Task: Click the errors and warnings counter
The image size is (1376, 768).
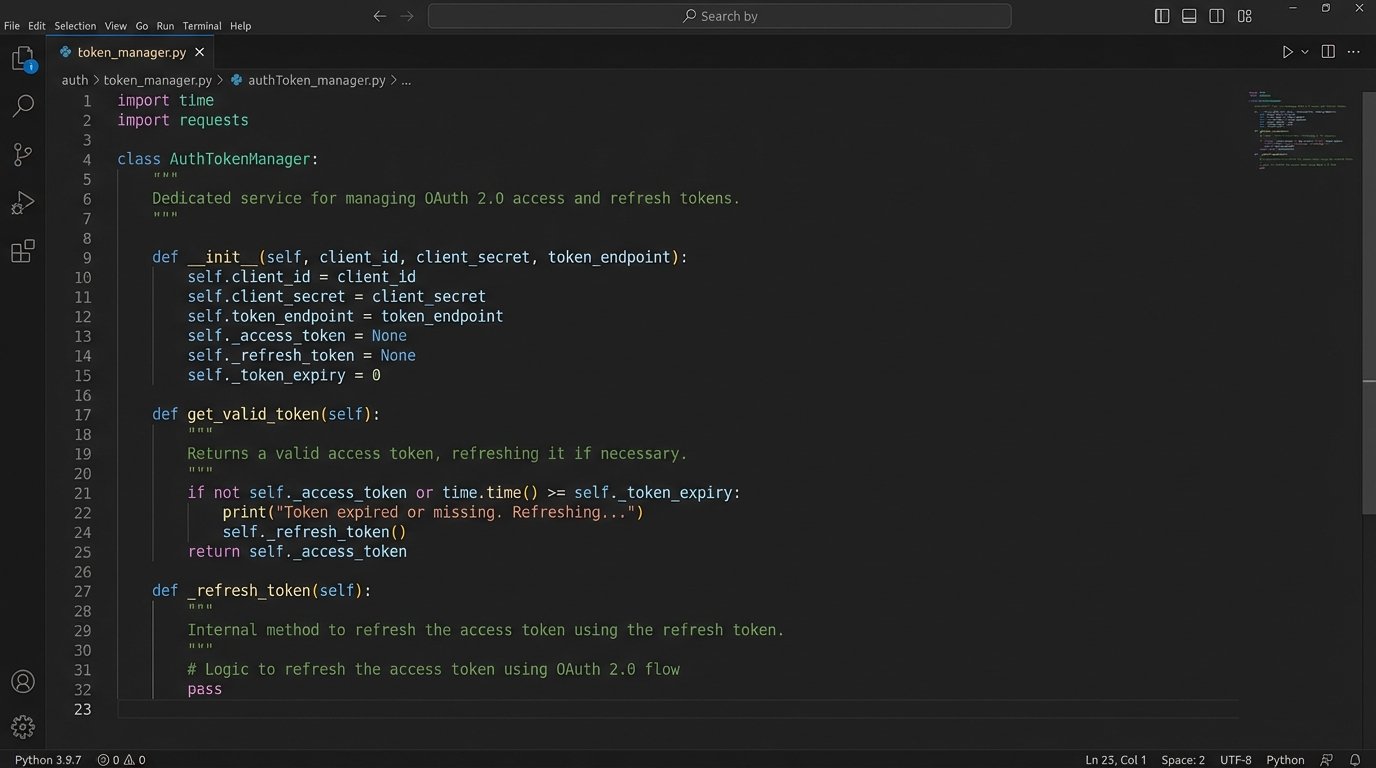Action: click(122, 759)
